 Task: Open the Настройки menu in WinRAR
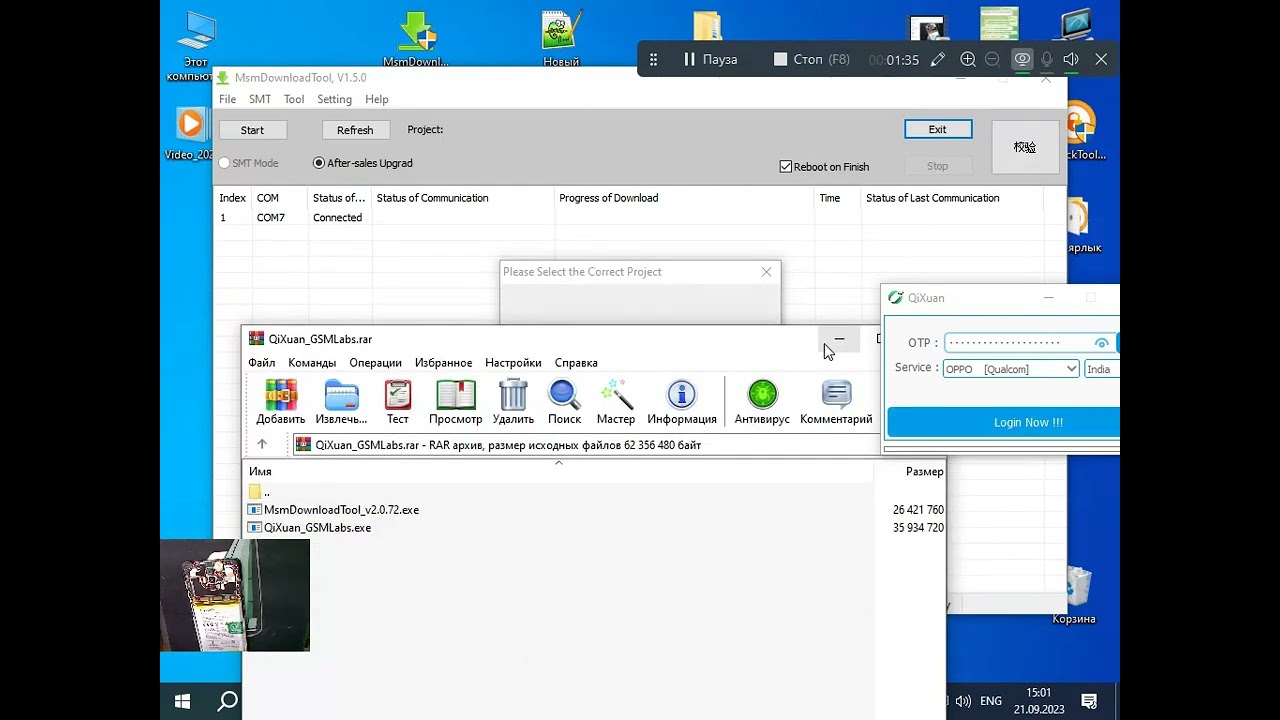pos(513,363)
